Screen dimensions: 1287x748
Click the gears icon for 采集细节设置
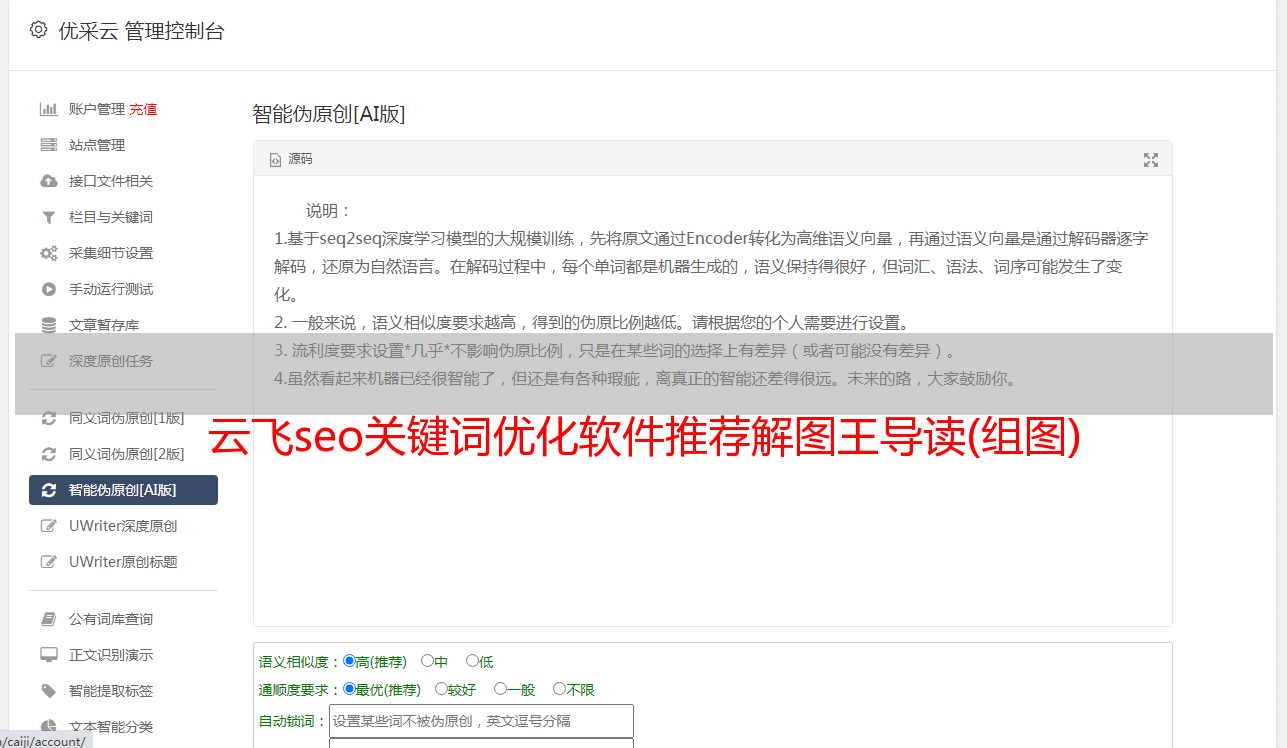48,253
